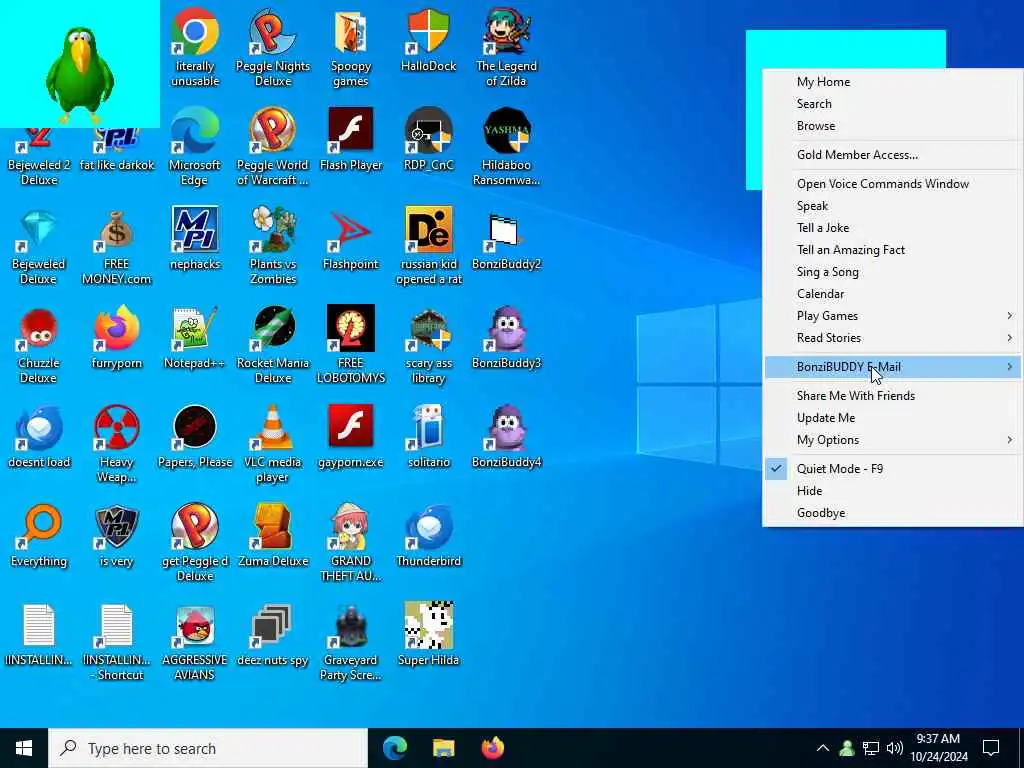1024x768 pixels.
Task: Open the nephacks MPI icon
Action: (x=195, y=238)
